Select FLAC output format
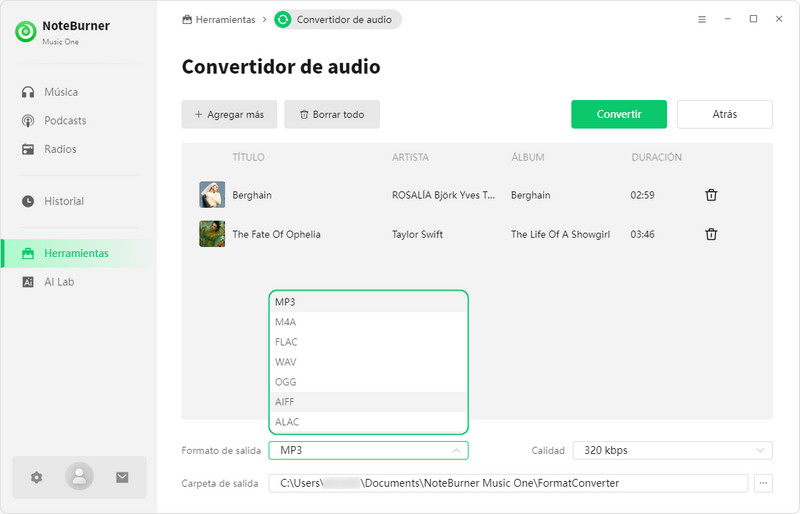The image size is (800, 514). [368, 342]
